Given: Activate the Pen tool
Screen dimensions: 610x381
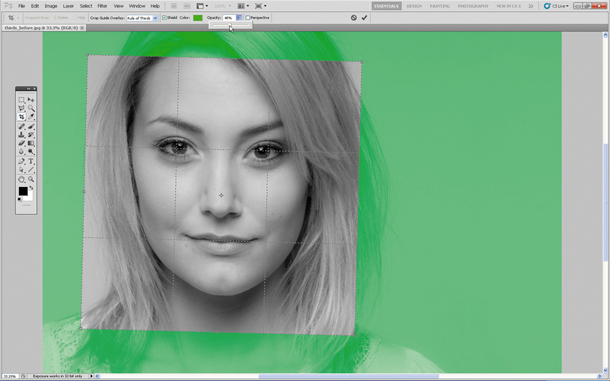Looking at the screenshot, I should (21, 161).
